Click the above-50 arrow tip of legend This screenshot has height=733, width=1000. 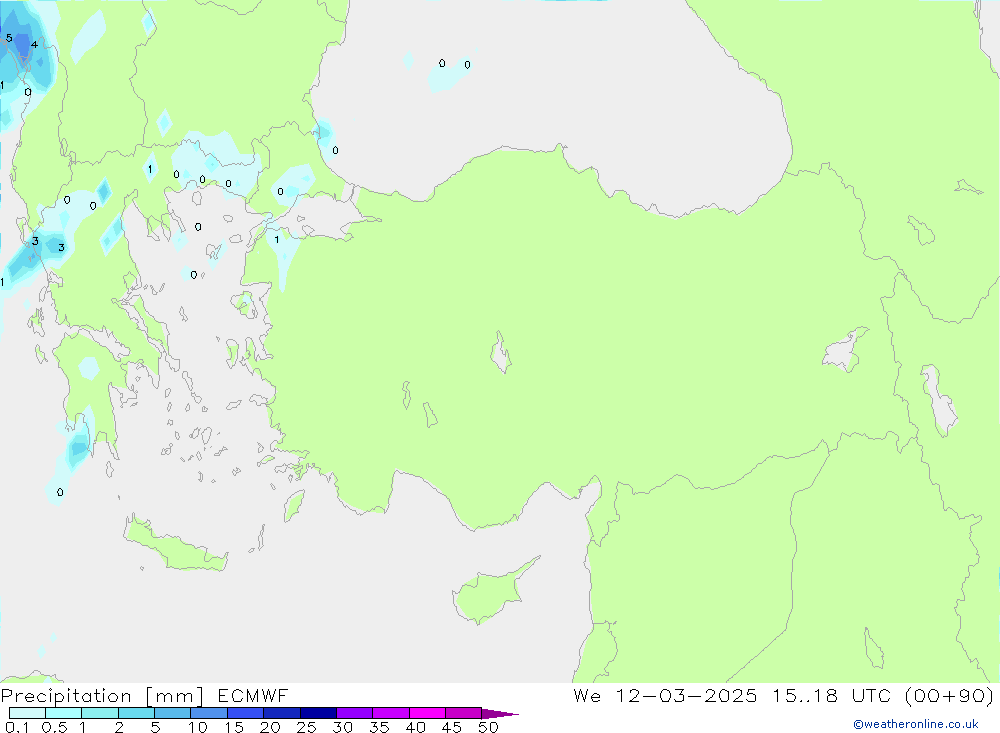pos(500,714)
